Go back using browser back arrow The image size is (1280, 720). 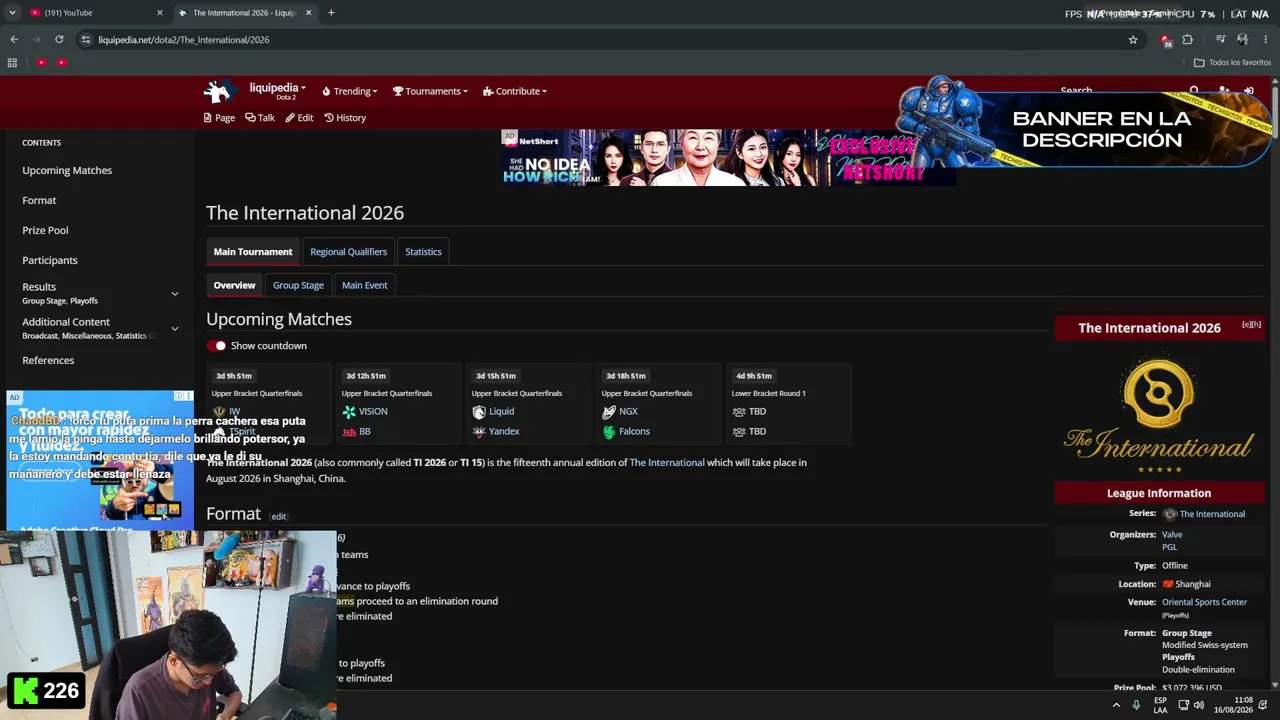click(x=14, y=40)
